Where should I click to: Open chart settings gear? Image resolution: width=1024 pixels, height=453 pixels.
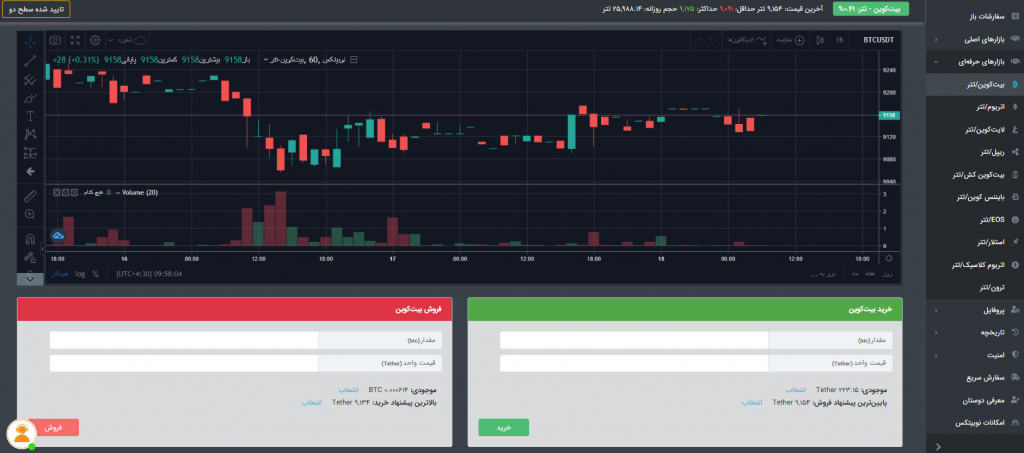coord(95,40)
